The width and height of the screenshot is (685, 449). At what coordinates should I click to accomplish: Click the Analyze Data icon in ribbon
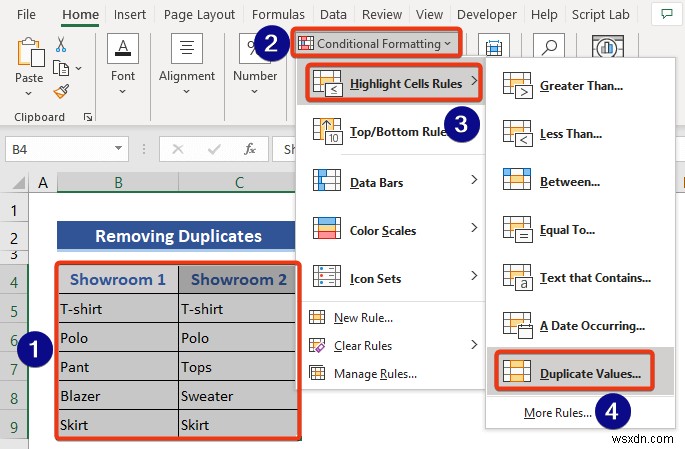coord(608,47)
